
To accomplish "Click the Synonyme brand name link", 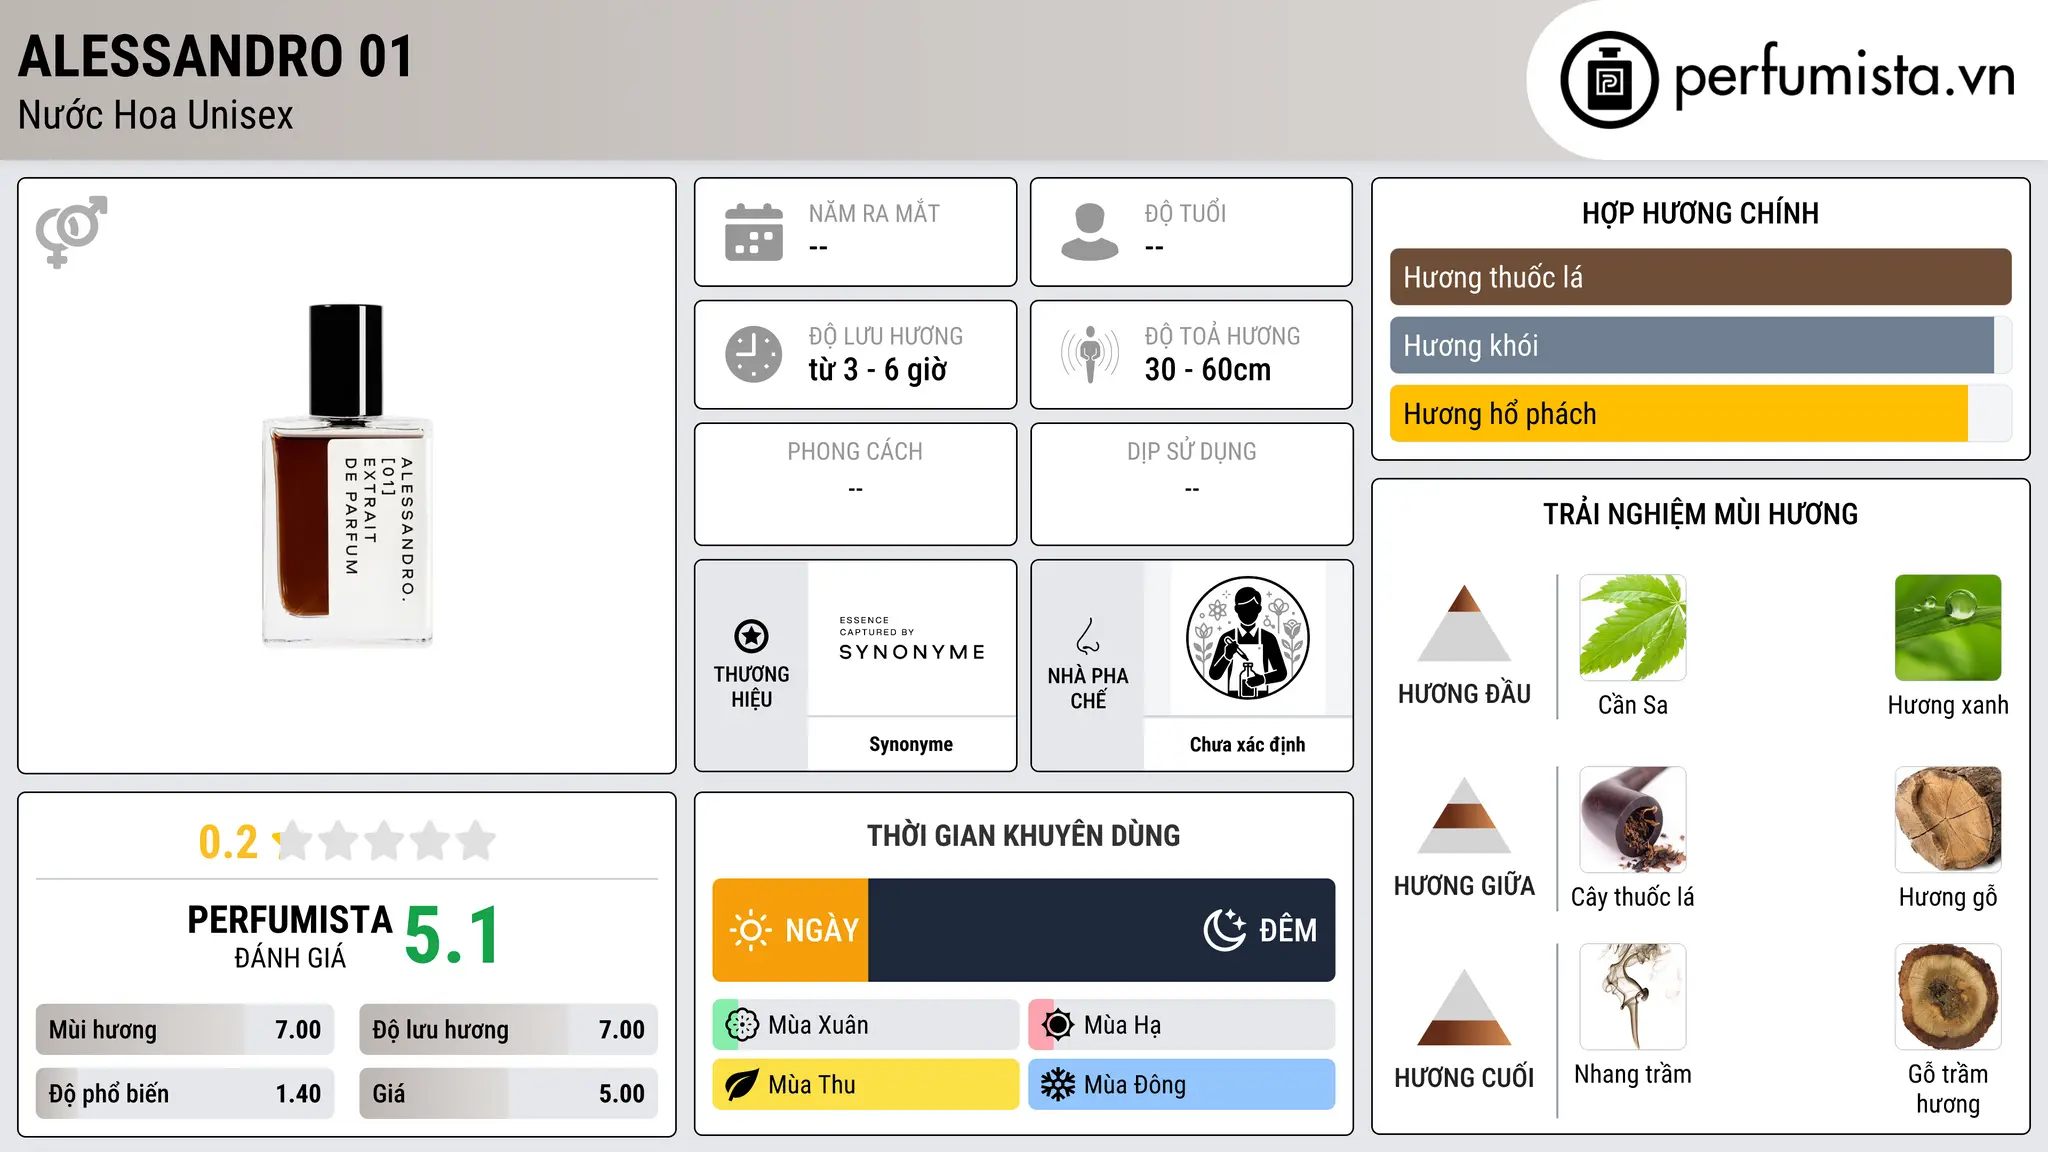I will (x=911, y=744).
